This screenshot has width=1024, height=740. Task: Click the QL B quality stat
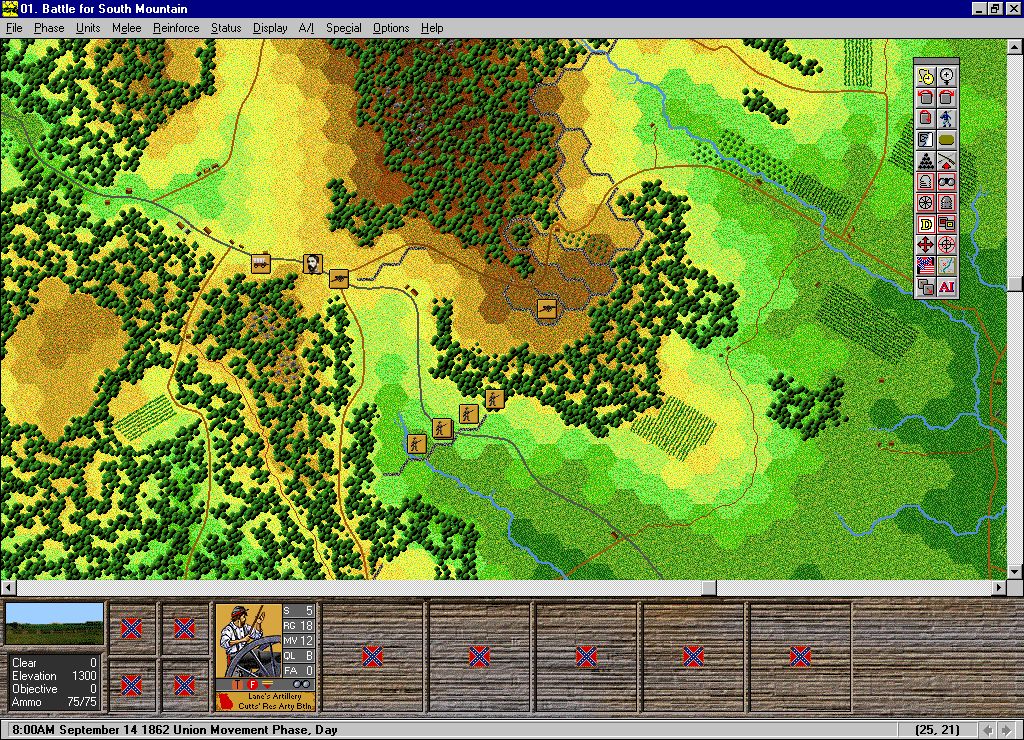click(x=298, y=656)
